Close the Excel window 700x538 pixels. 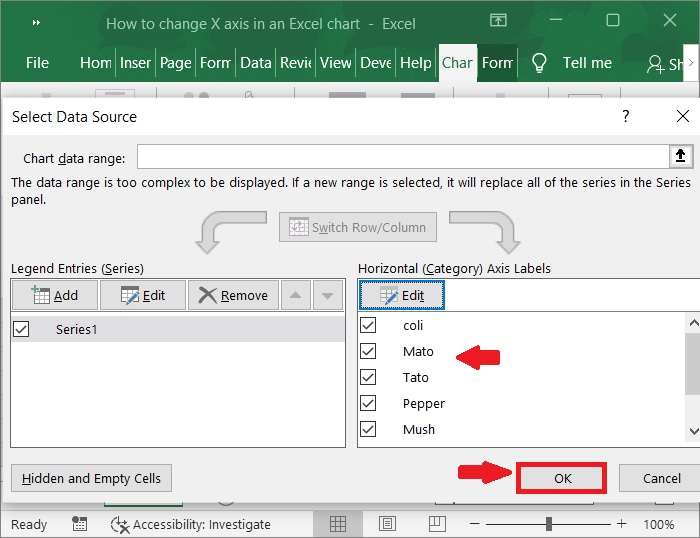(x=670, y=20)
